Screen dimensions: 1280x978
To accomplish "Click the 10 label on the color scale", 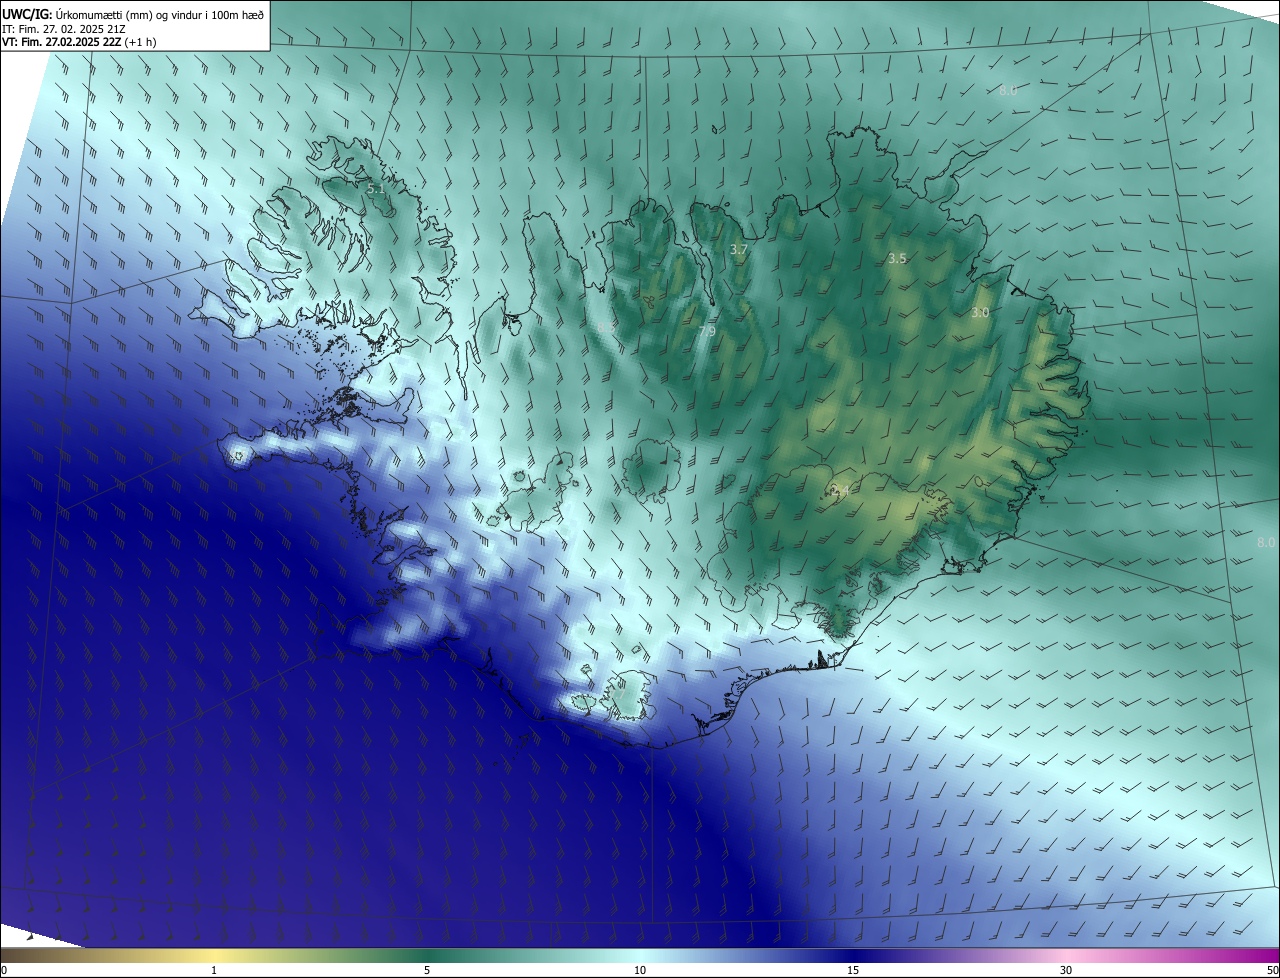I will [640, 970].
